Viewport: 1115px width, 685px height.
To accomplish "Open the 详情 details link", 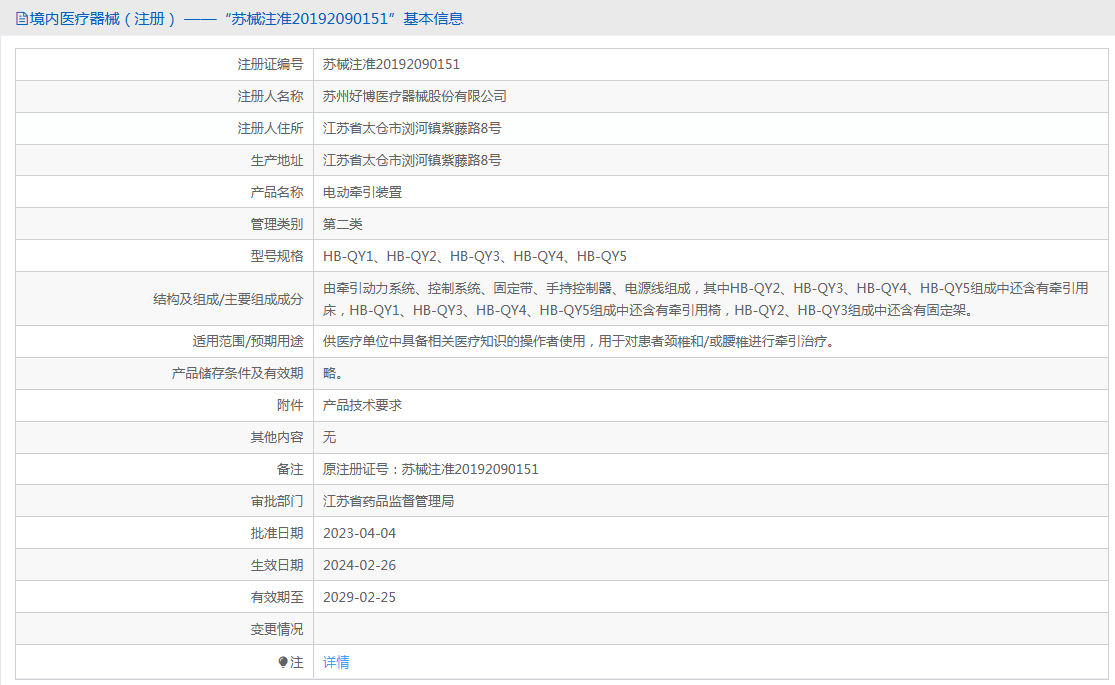I will tap(336, 662).
